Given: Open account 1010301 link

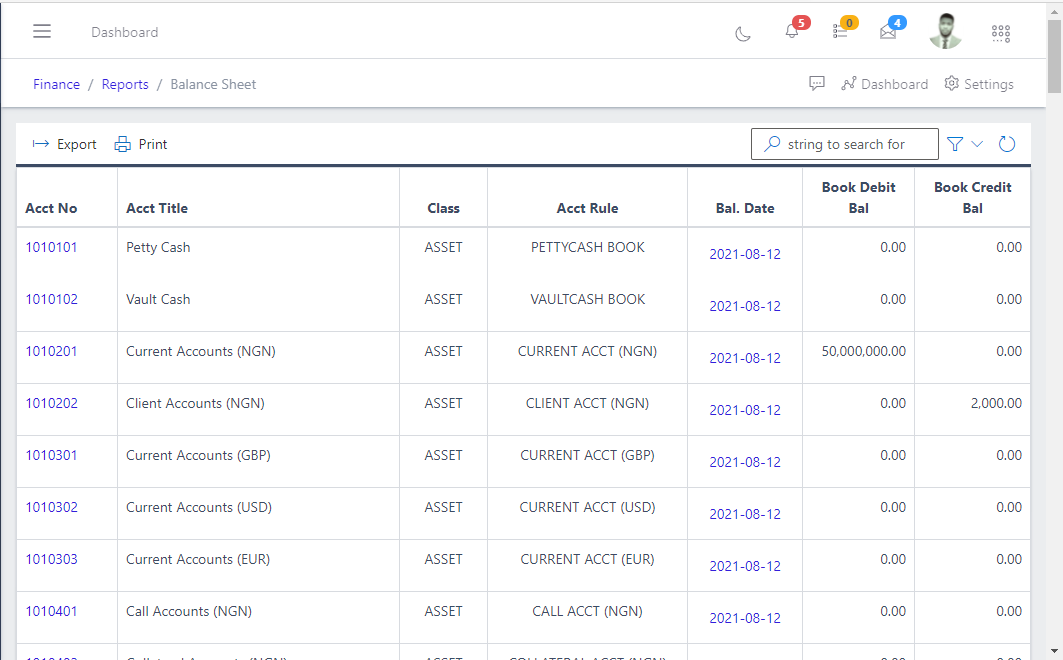Looking at the screenshot, I should [51, 455].
